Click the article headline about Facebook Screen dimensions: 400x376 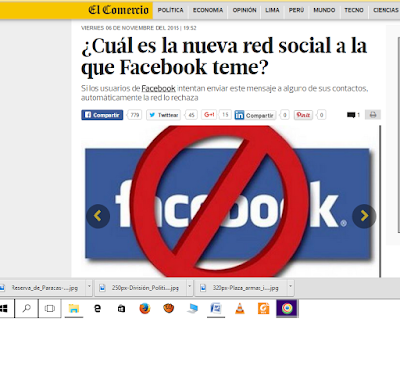224,56
